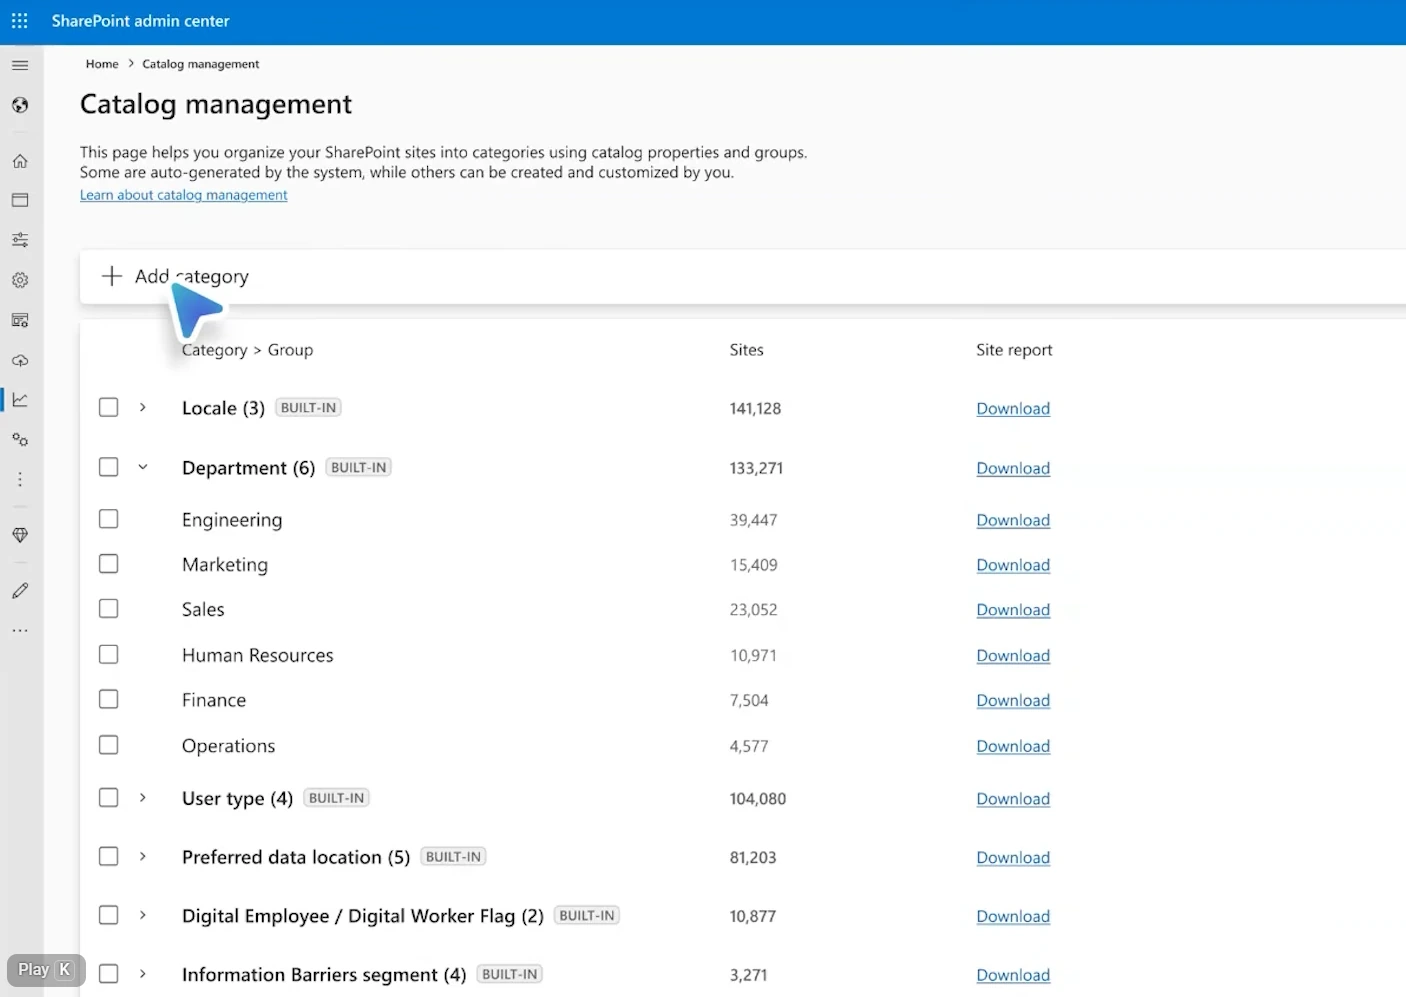Click the 23,052 sites count for Sales
1406x997 pixels.
pyautogui.click(x=753, y=610)
